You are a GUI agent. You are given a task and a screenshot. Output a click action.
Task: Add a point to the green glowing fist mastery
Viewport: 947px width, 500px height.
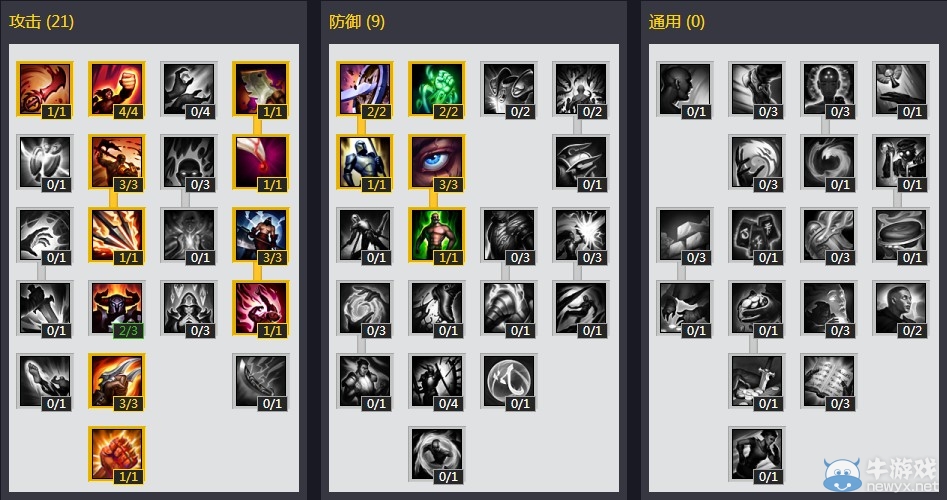437,89
